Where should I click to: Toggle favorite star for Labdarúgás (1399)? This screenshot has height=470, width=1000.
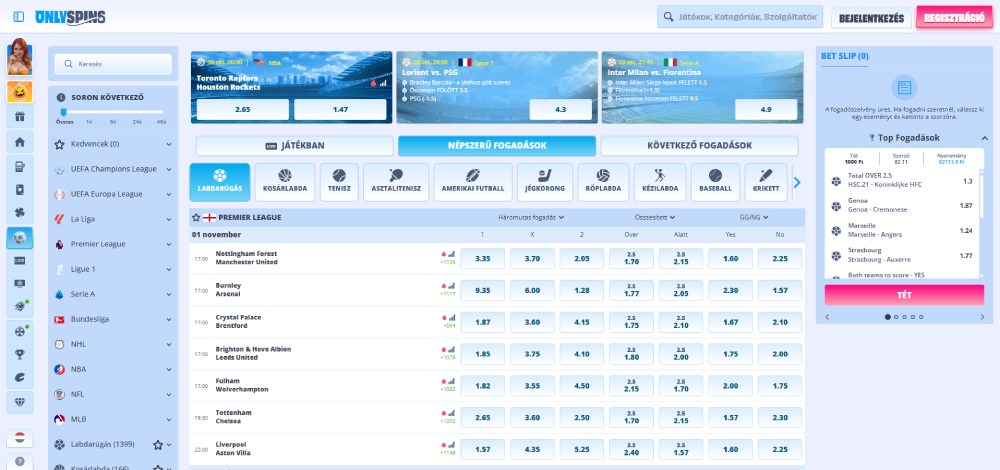pos(157,444)
